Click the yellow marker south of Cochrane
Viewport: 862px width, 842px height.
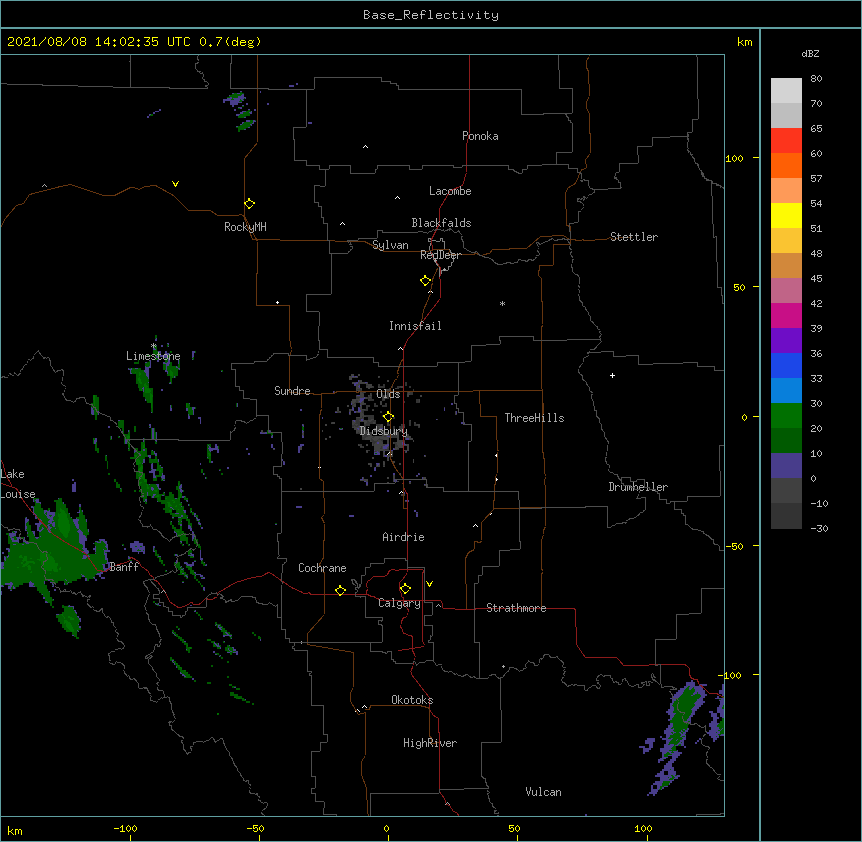340,590
